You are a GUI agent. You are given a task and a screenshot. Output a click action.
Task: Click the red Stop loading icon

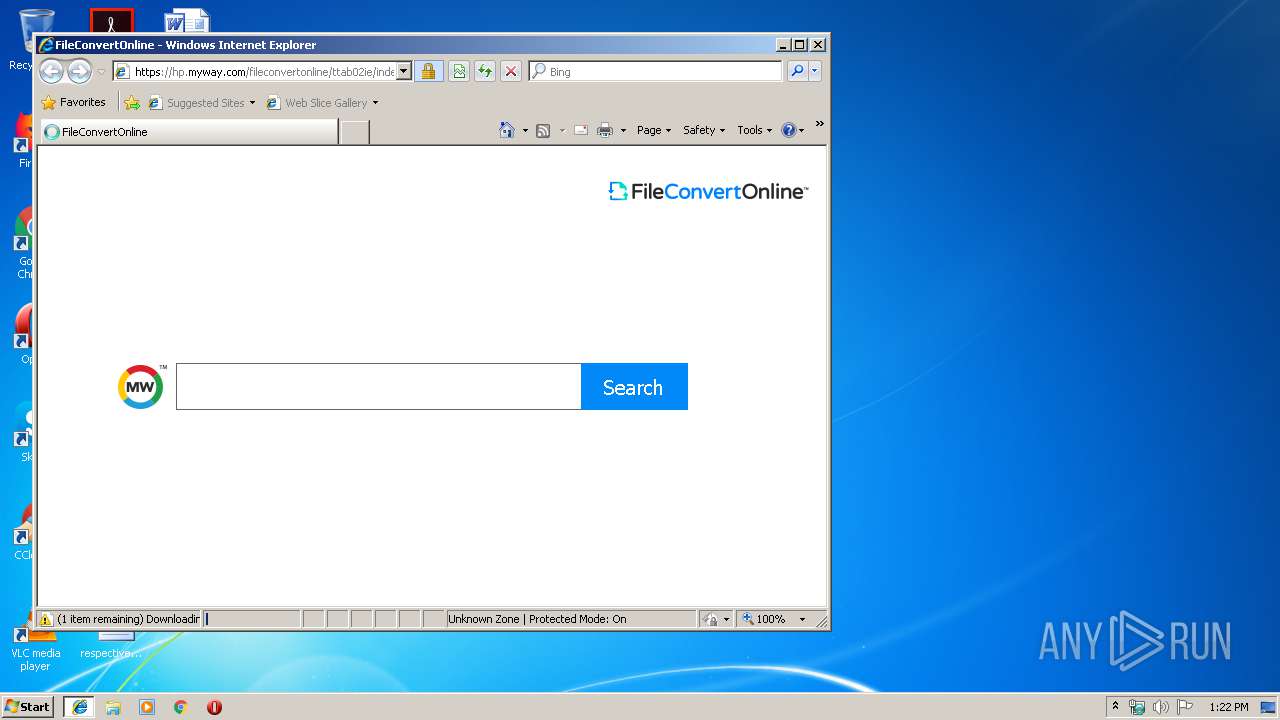click(x=511, y=72)
